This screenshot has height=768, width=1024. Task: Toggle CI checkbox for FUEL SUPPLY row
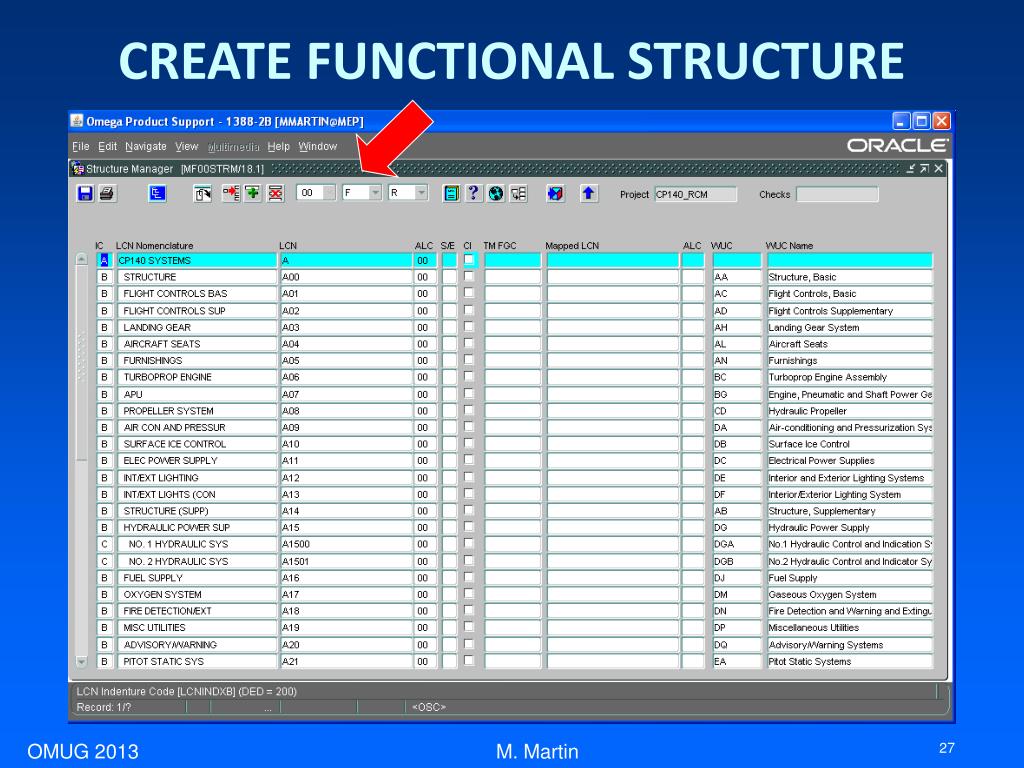[x=469, y=577]
